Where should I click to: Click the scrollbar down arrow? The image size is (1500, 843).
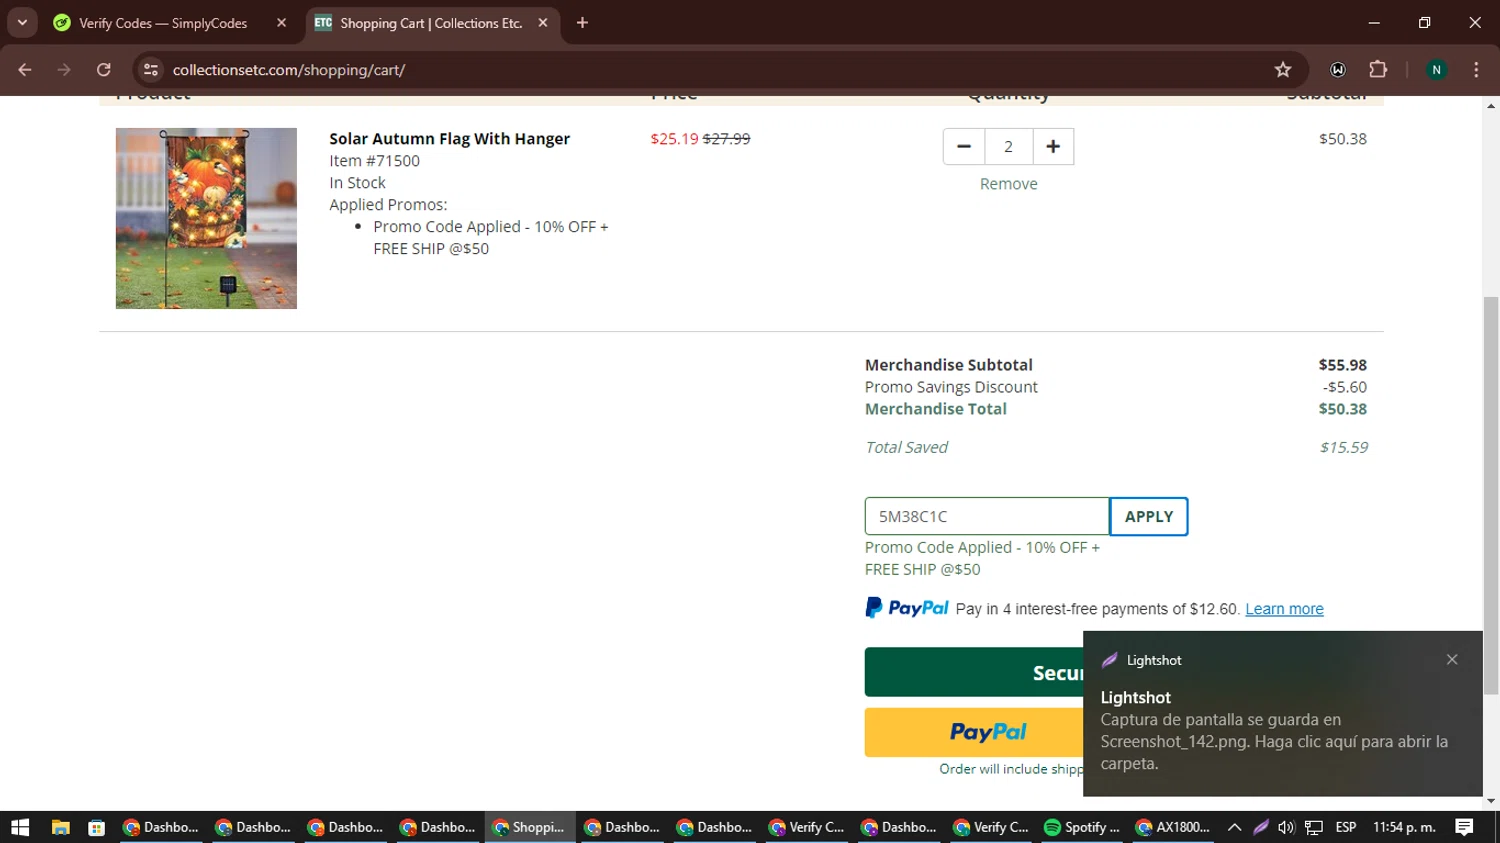pyautogui.click(x=1491, y=802)
